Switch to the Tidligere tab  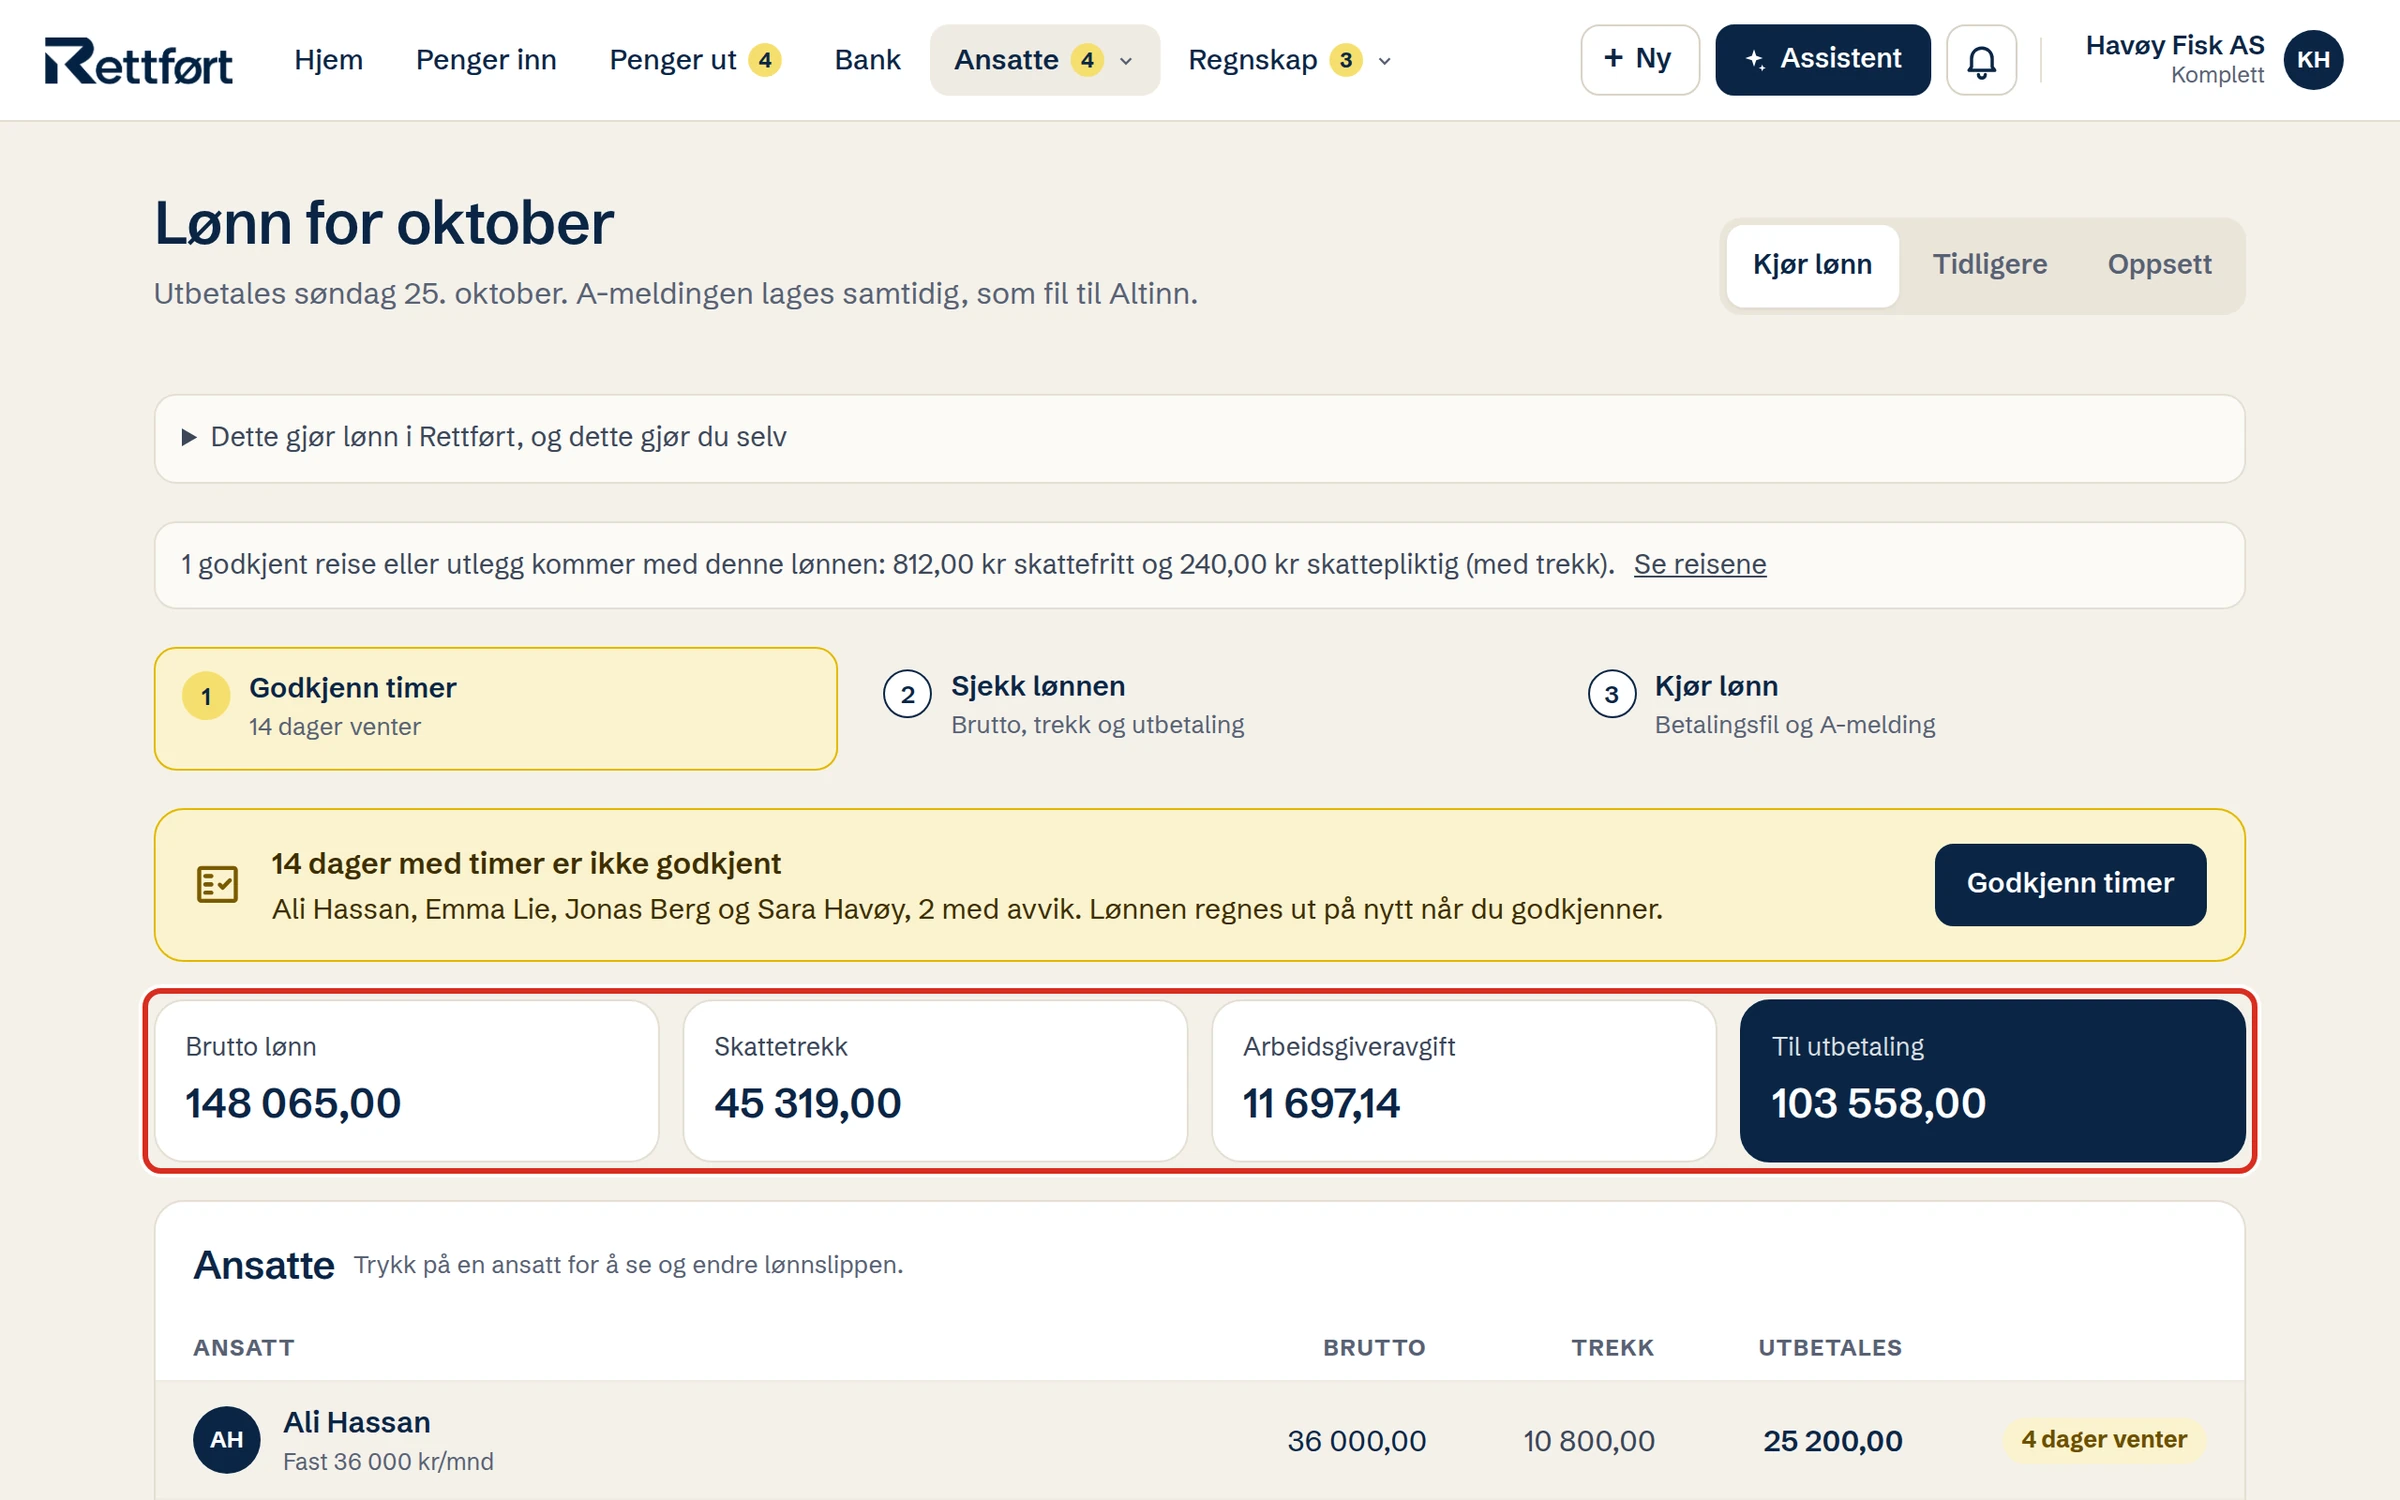coord(1989,265)
